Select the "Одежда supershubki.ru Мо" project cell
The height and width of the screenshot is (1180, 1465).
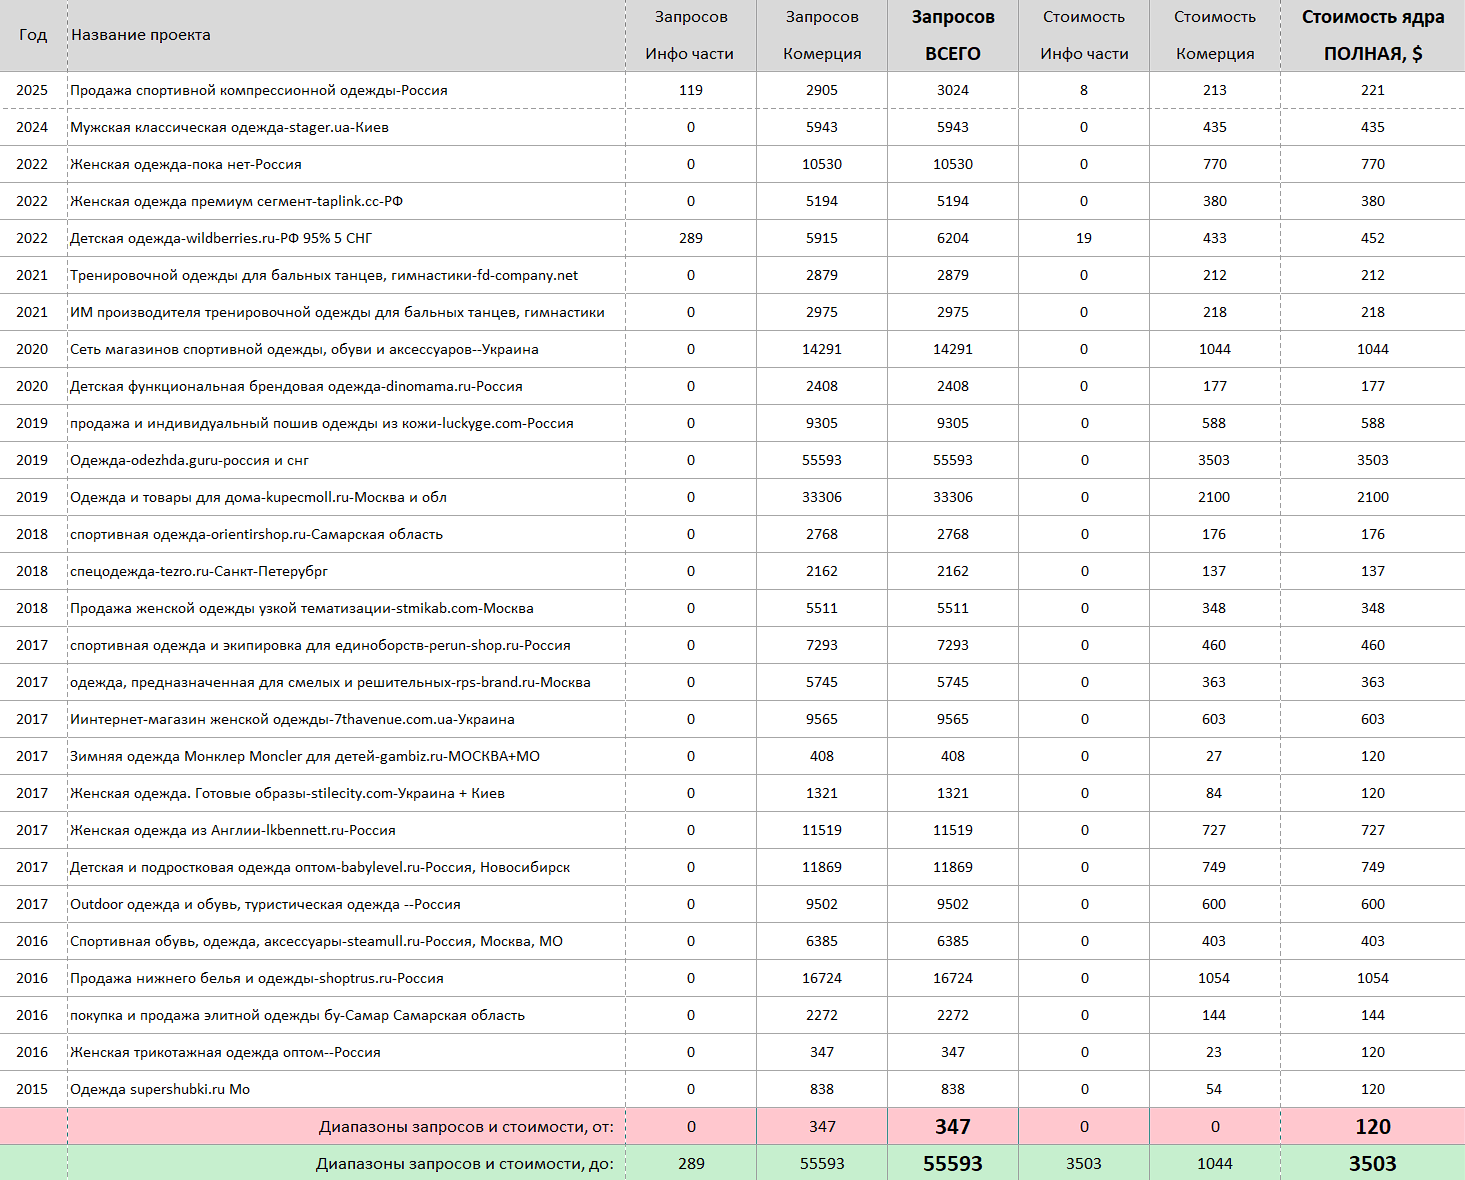coord(160,1089)
